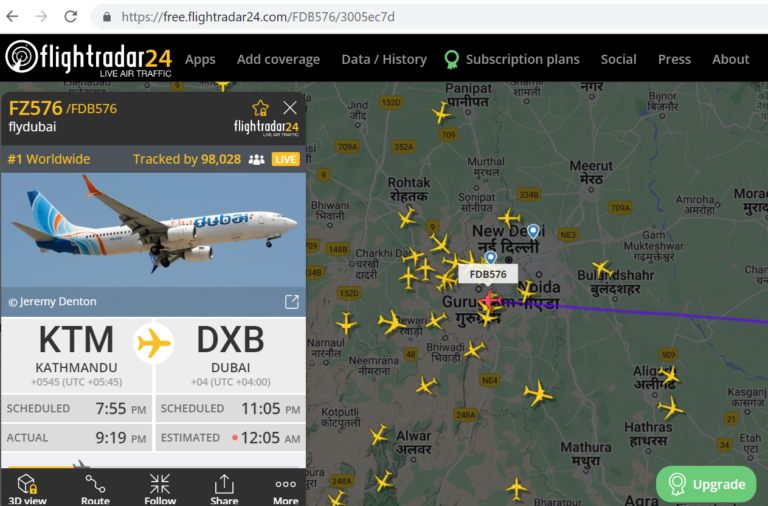This screenshot has height=506, width=768.
Task: Open Subscription plans
Action: [x=512, y=59]
